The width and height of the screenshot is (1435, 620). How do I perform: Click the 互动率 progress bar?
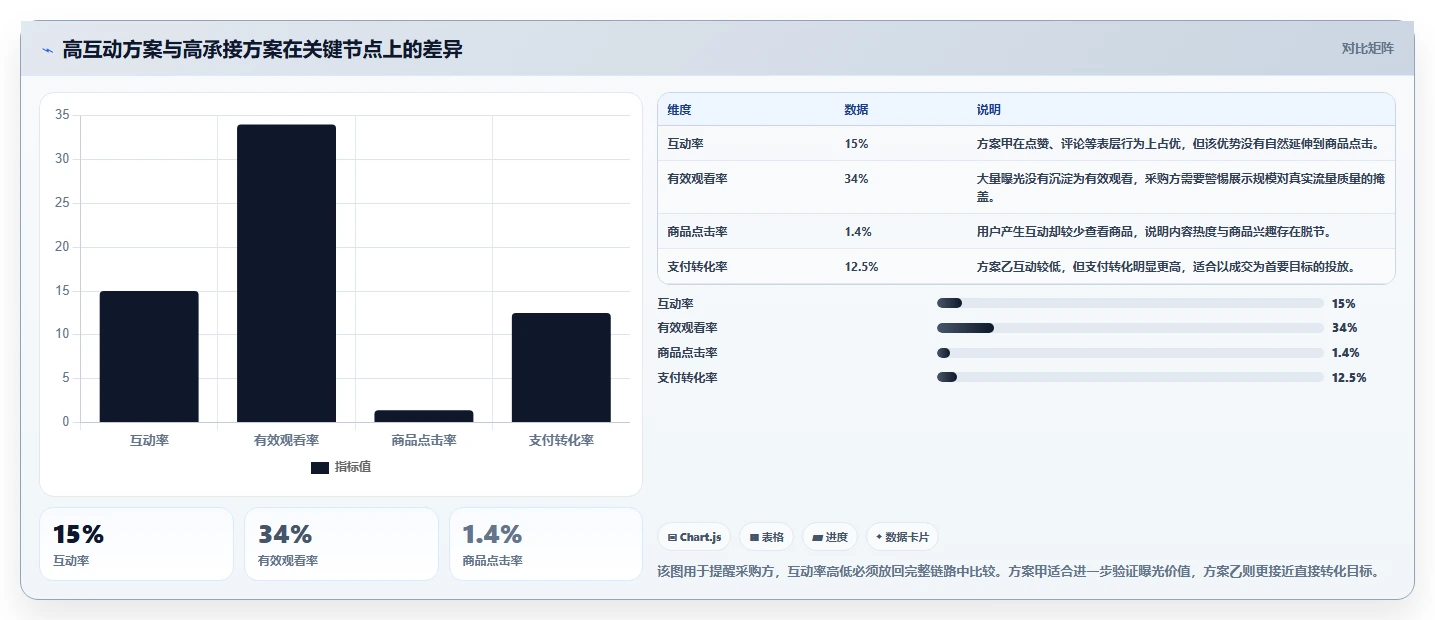tap(1130, 303)
